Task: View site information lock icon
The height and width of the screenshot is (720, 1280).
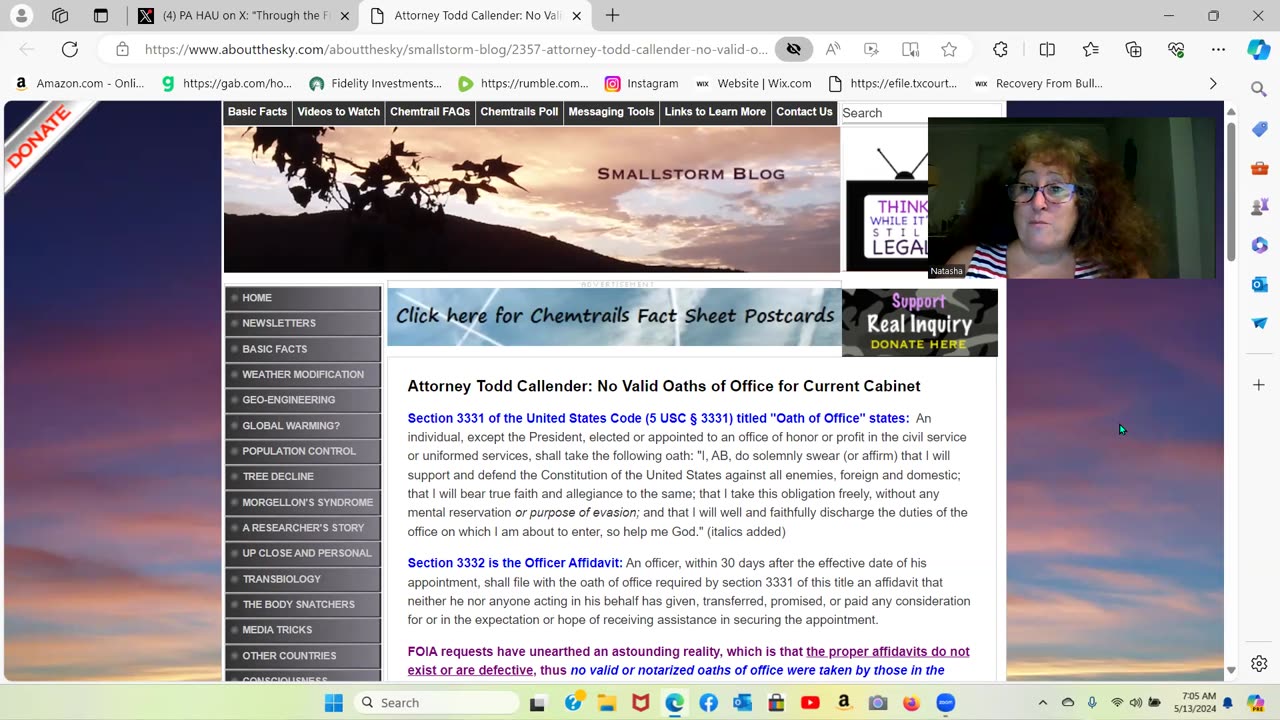Action: coord(122,49)
